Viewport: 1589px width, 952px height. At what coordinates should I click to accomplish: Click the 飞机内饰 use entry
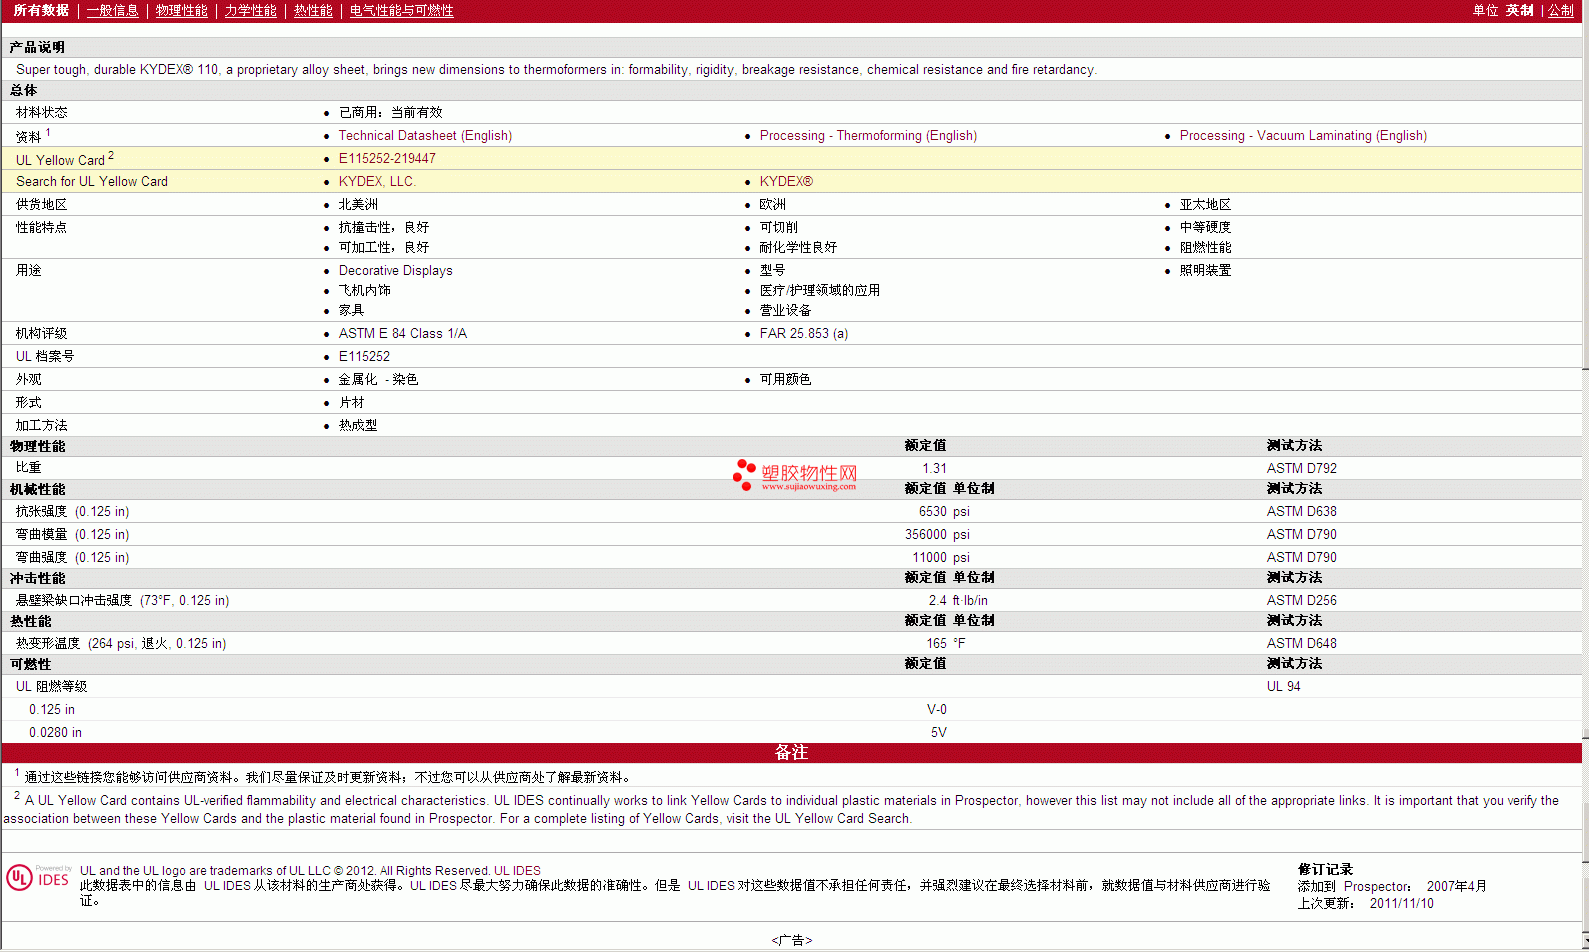[x=364, y=290]
